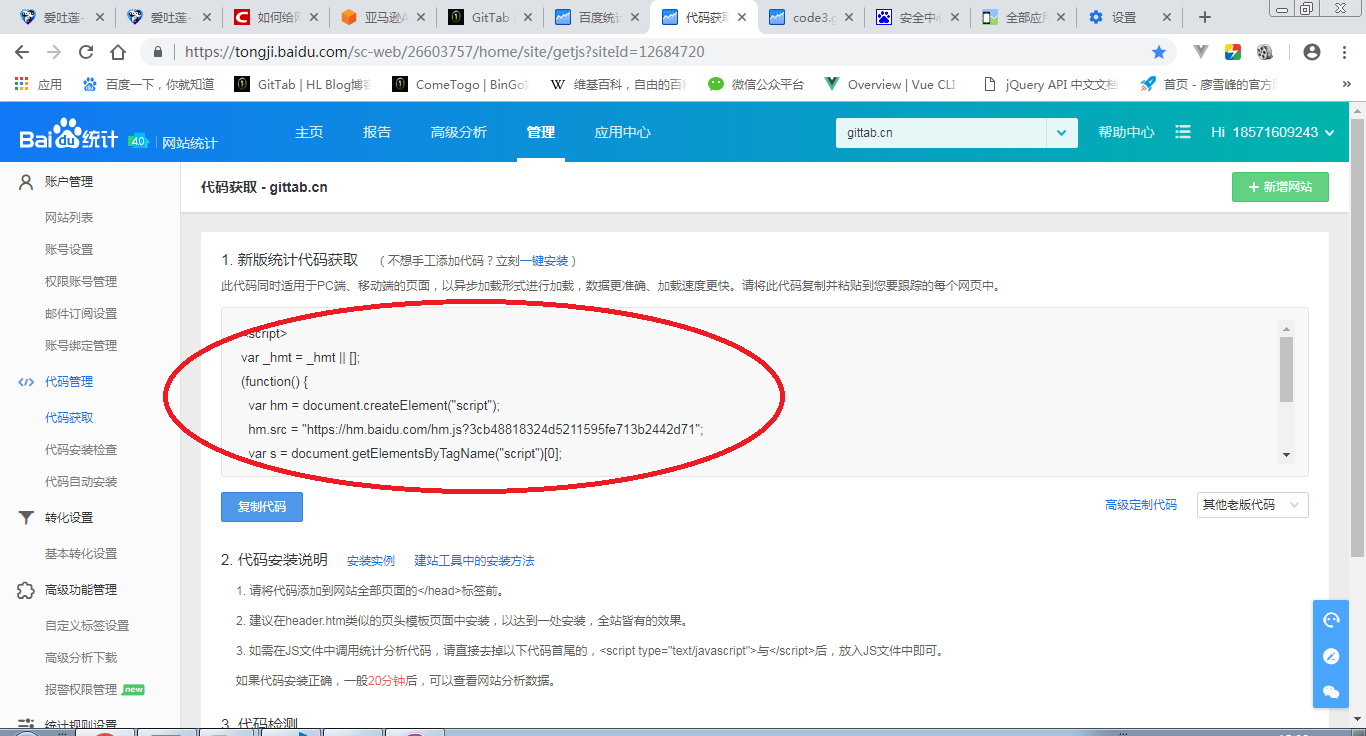Open a new browser tab
1366x736 pixels.
(x=1205, y=17)
